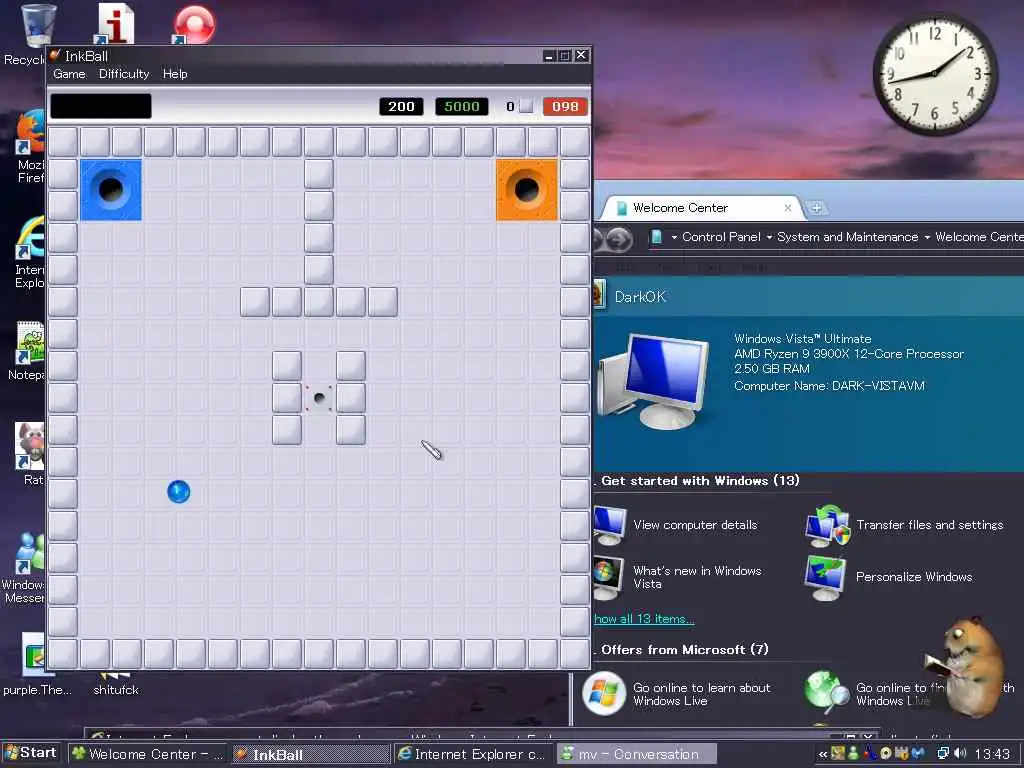Switch to the Welcome Center tab
The height and width of the screenshot is (768, 1024).
(700, 208)
